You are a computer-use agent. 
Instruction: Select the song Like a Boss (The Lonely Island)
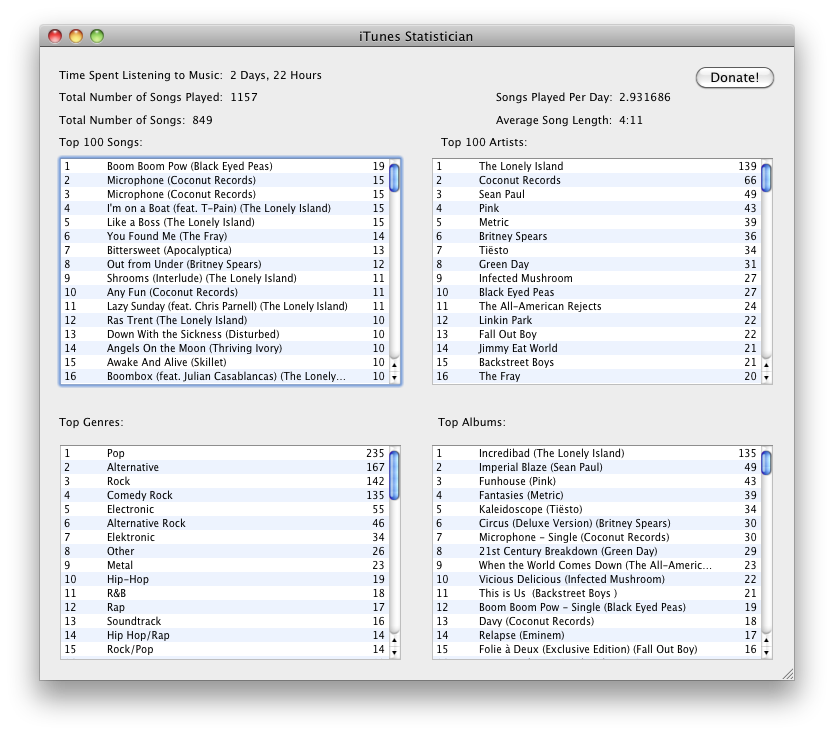click(x=225, y=222)
